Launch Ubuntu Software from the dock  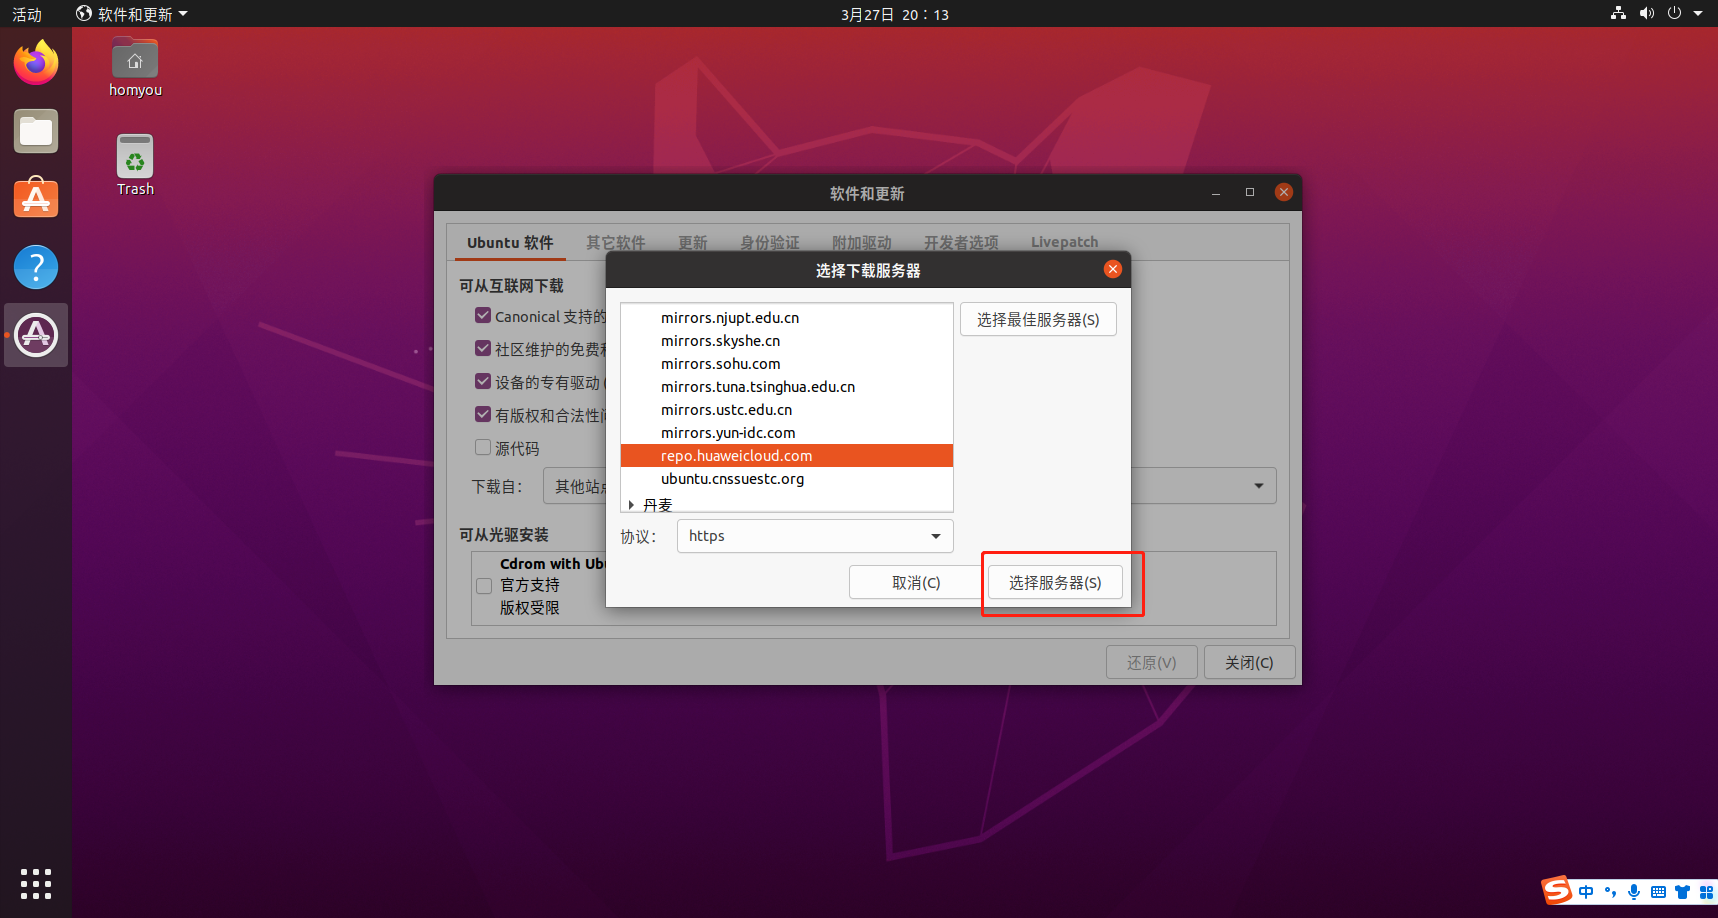(x=36, y=198)
